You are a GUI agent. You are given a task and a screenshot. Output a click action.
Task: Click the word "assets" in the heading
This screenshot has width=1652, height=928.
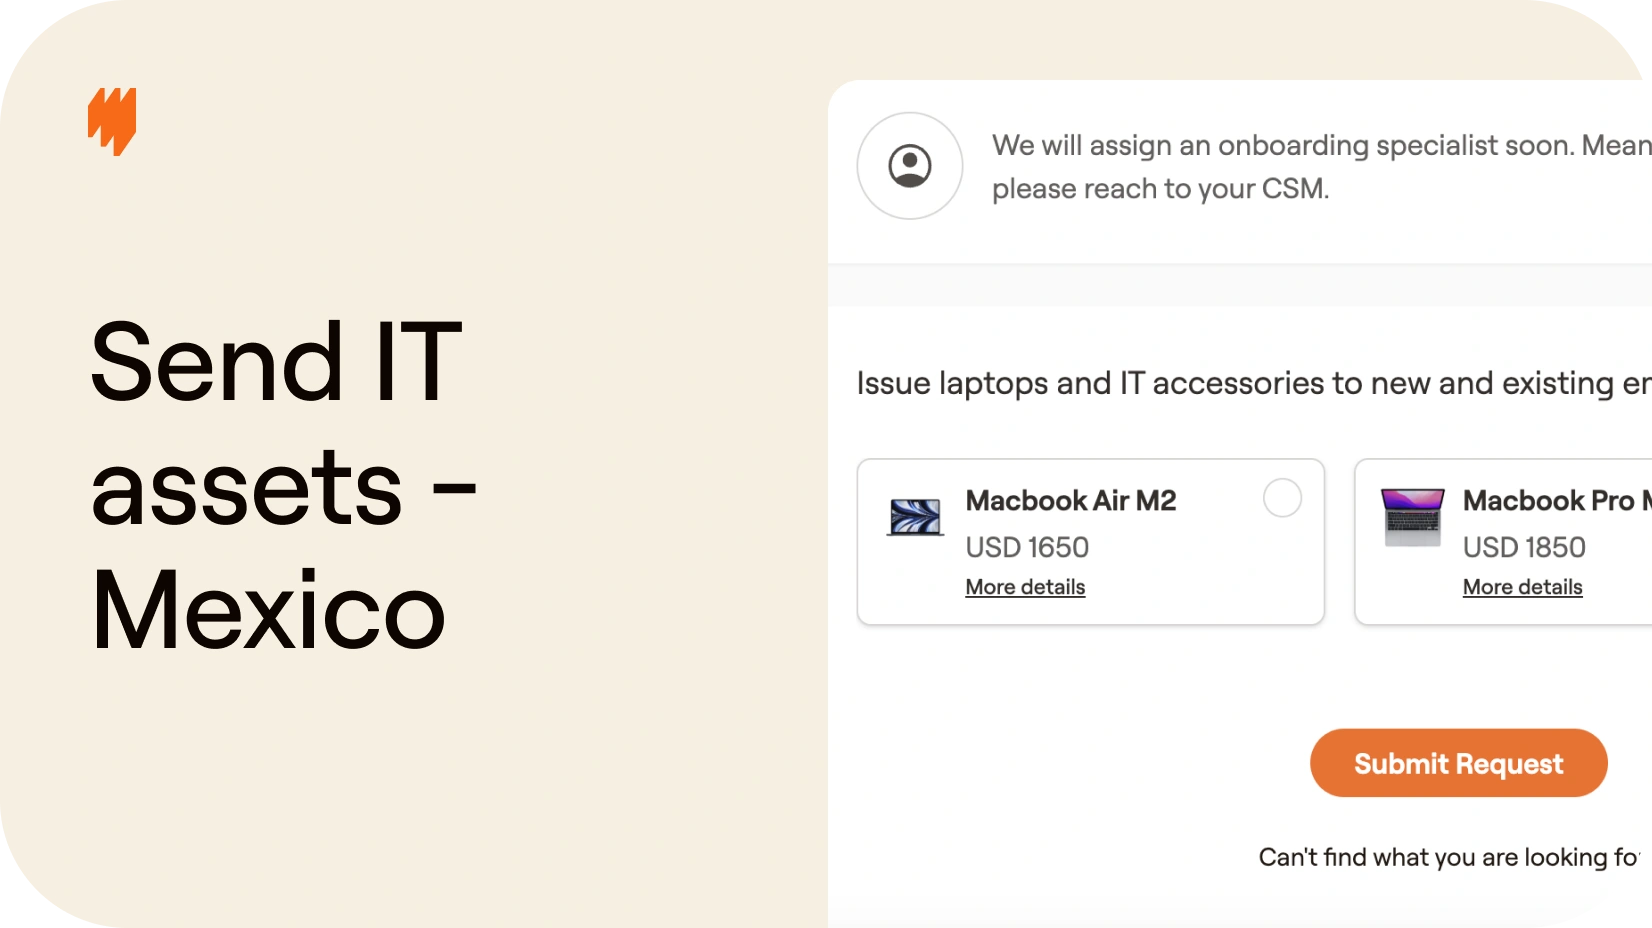click(246, 487)
